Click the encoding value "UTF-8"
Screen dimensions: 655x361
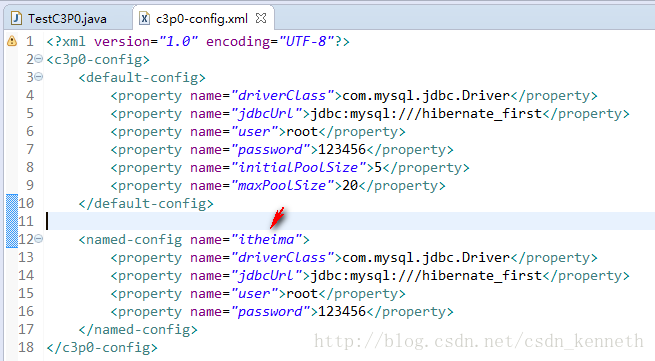tap(306, 41)
